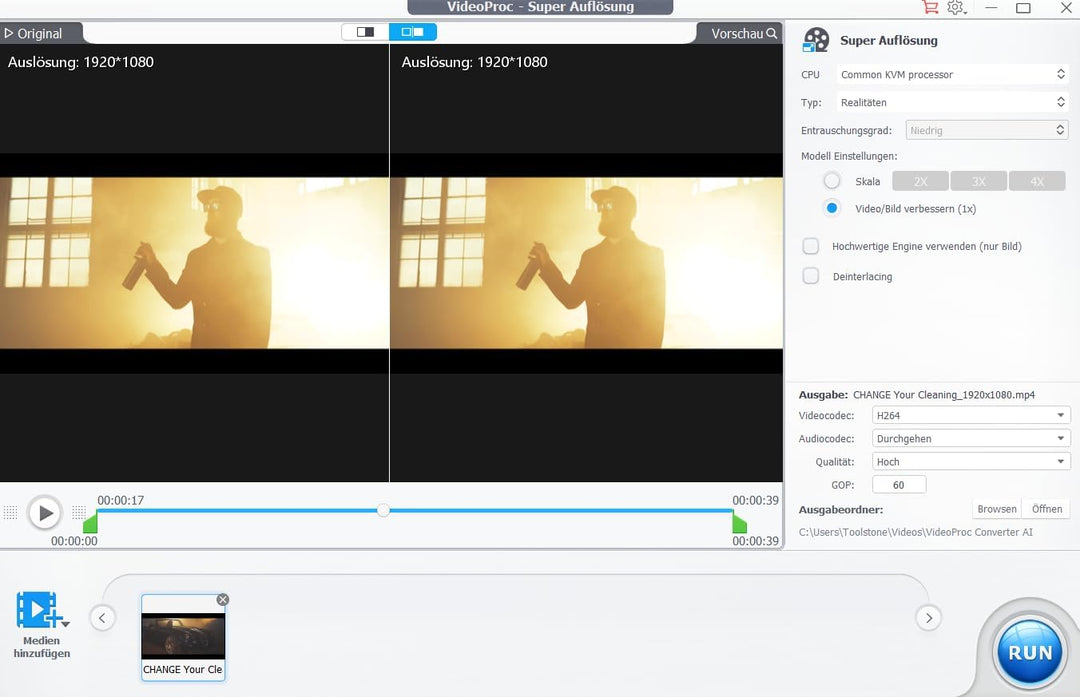
Task: Expand the Audiocodec Durchgehen dropdown
Action: (x=970, y=438)
